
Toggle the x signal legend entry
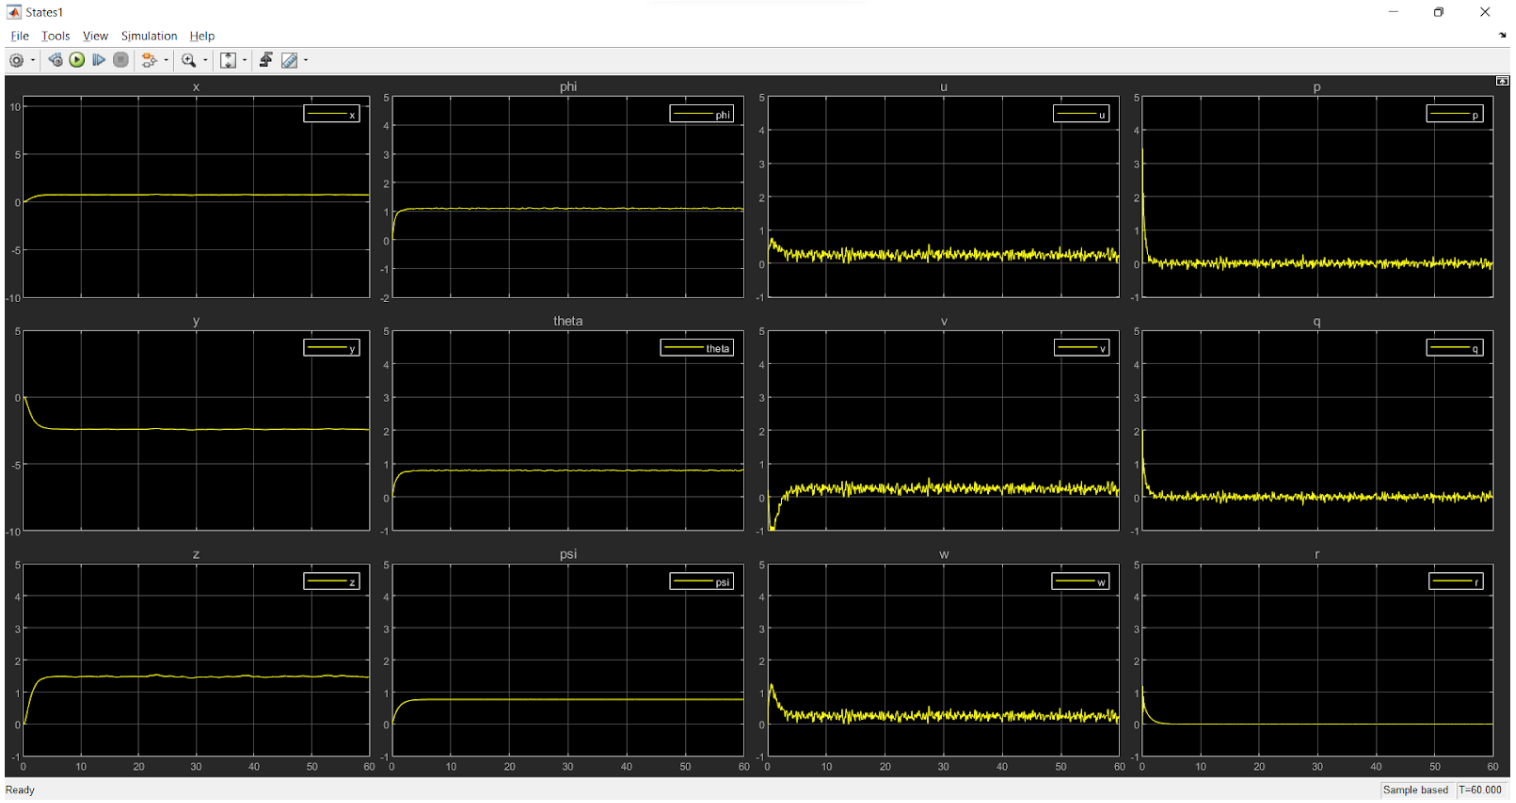(x=332, y=114)
